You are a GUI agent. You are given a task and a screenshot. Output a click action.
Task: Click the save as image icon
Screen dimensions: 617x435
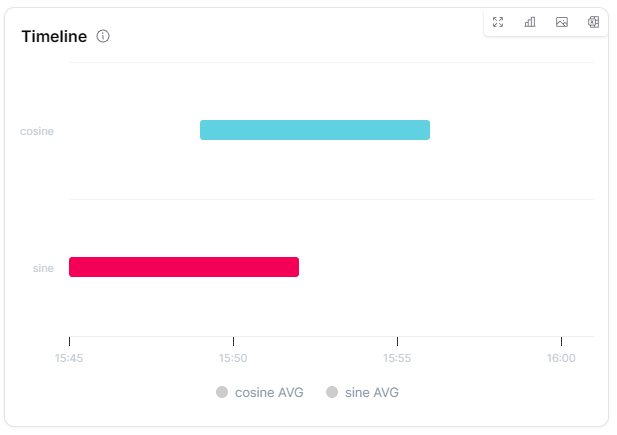562,22
